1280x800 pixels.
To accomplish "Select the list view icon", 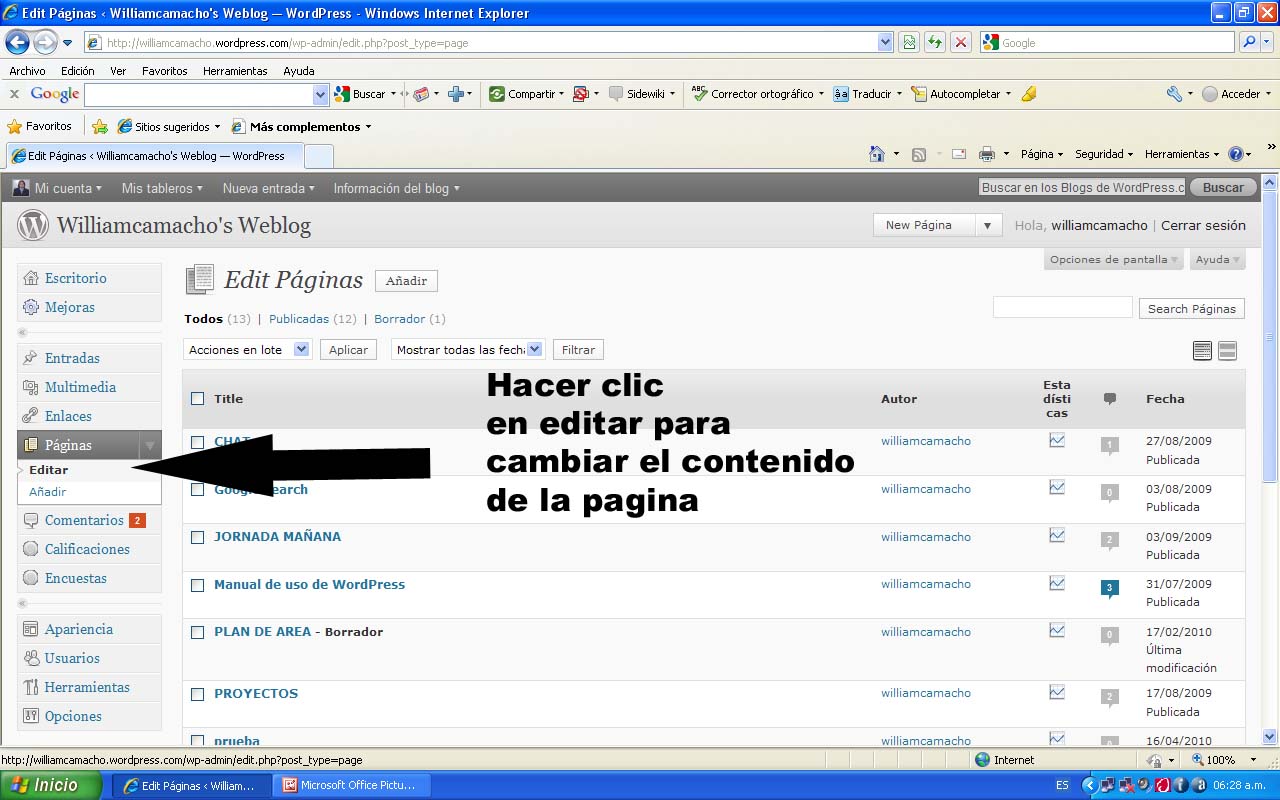I will click(1202, 350).
